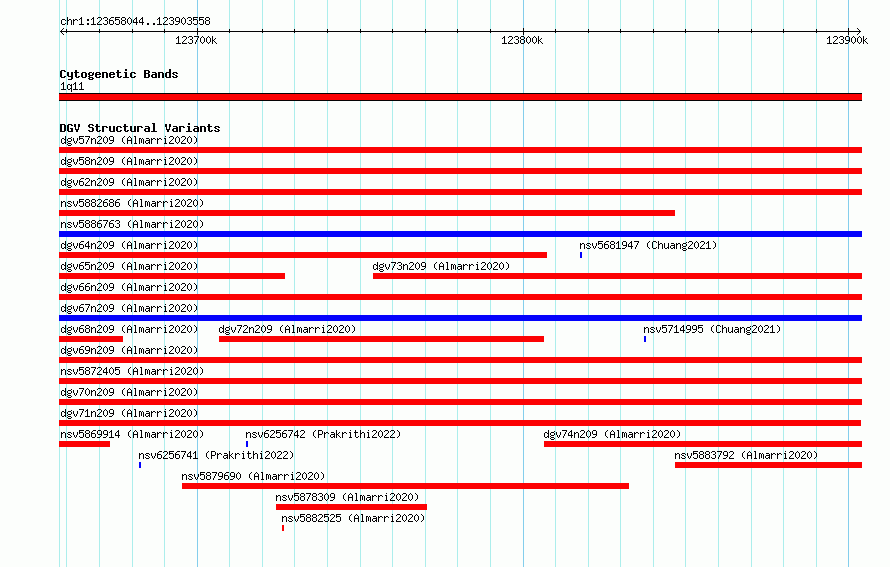Viewport: 890px width, 567px height.
Task: Click the dgv74n209 (Almarri2020) label
Action: point(612,434)
